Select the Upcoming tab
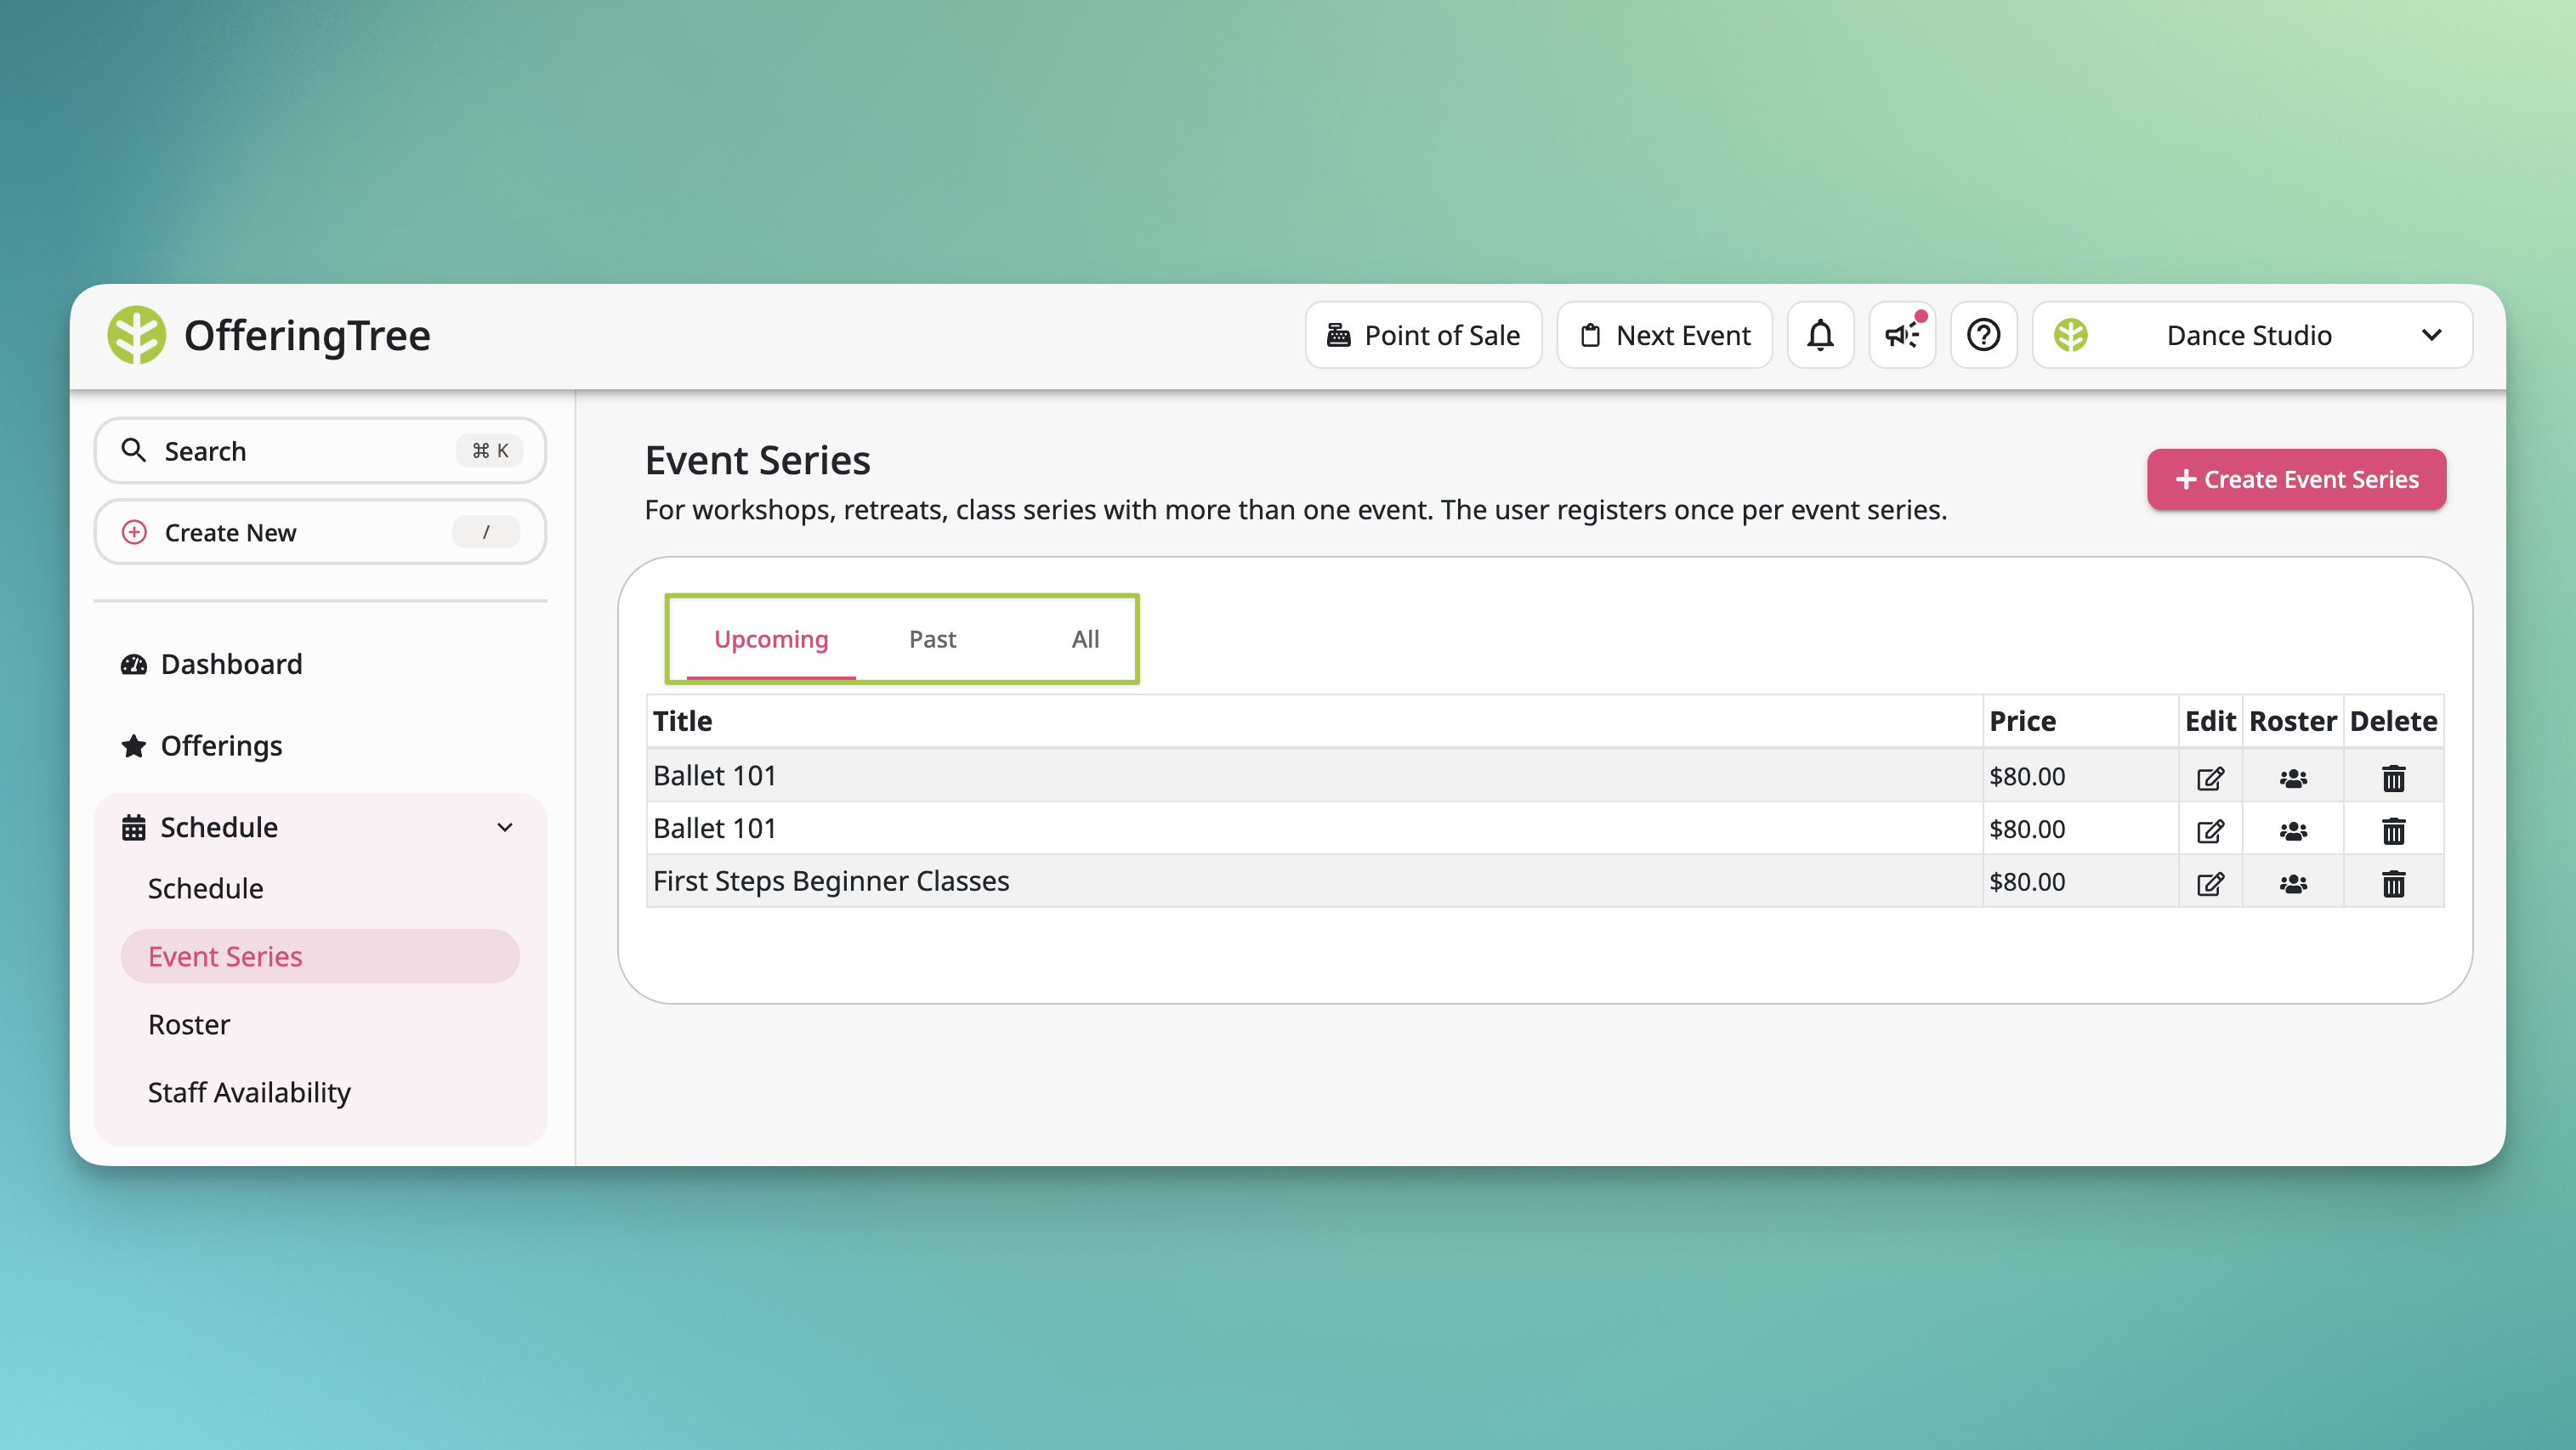2576x1450 pixels. 771,639
